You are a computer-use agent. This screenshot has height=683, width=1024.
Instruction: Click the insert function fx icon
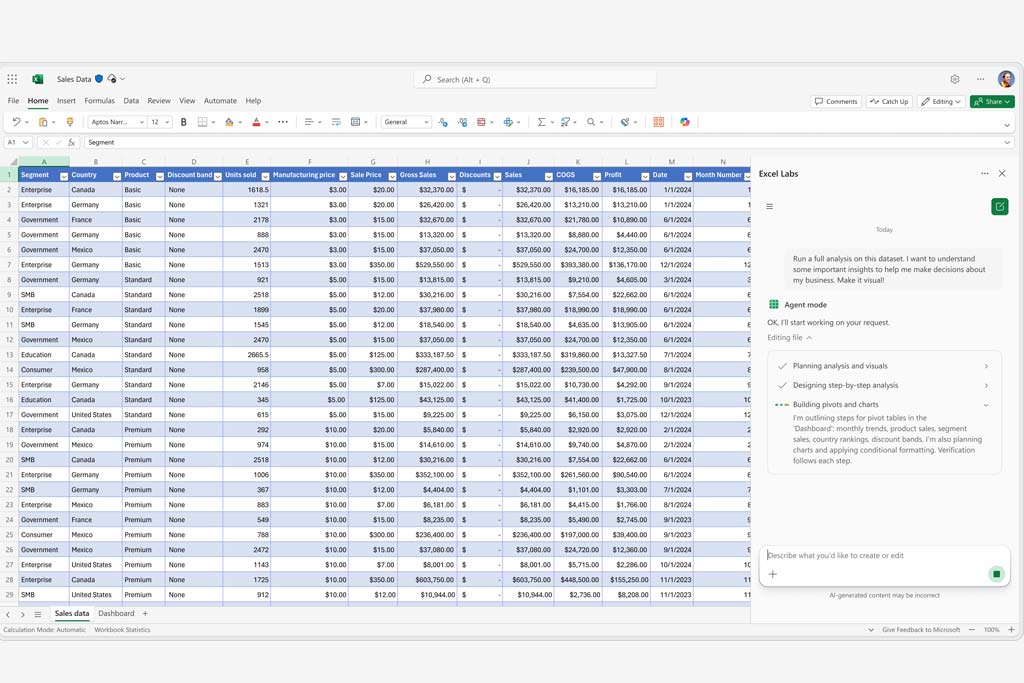72,143
